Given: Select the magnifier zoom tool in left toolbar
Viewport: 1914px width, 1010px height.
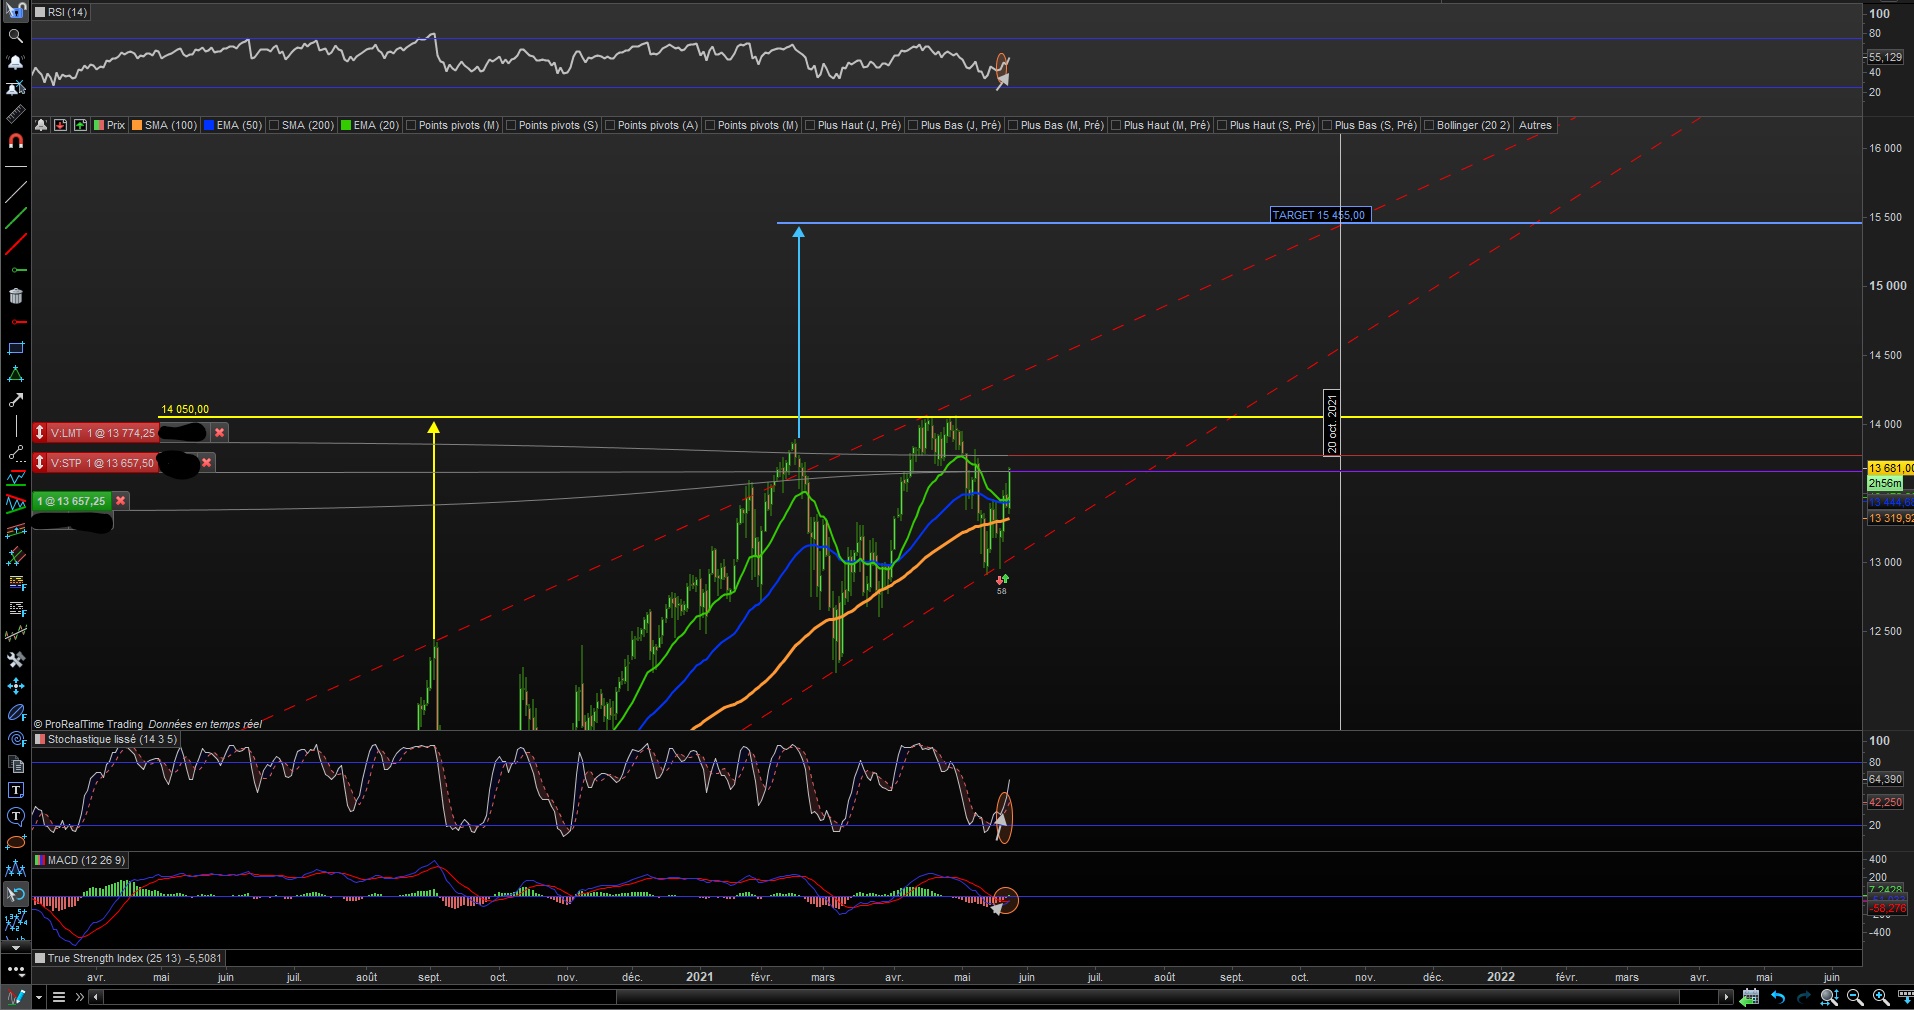Looking at the screenshot, I should [x=15, y=36].
